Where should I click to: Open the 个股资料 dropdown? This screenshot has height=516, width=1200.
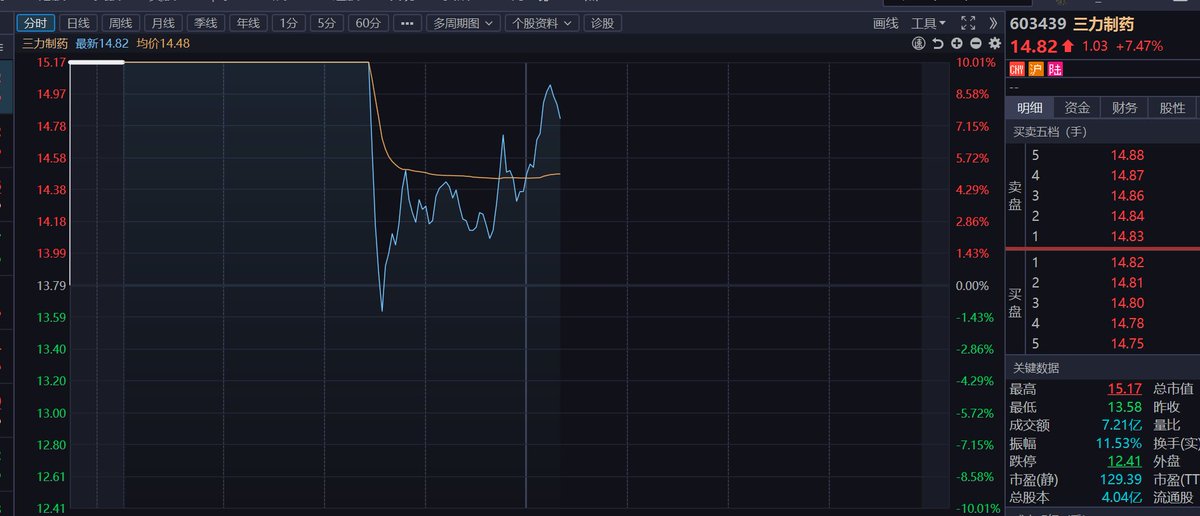coord(541,23)
